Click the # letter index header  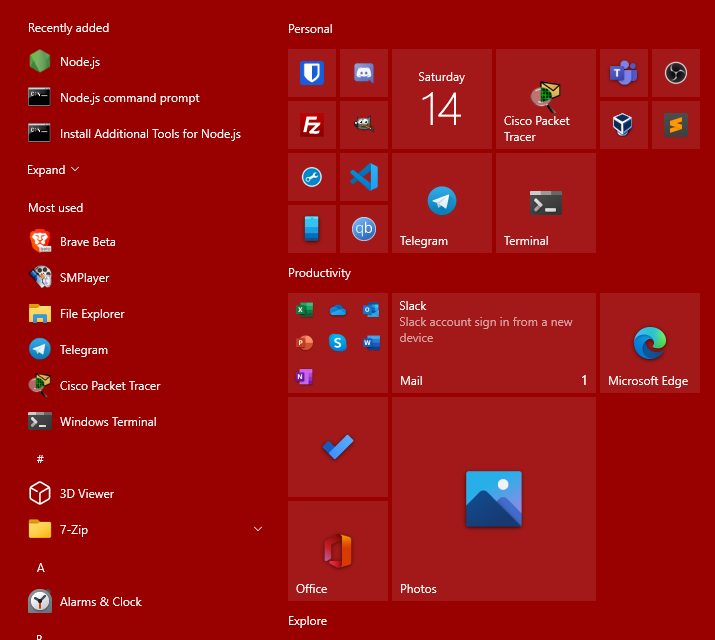click(40, 459)
